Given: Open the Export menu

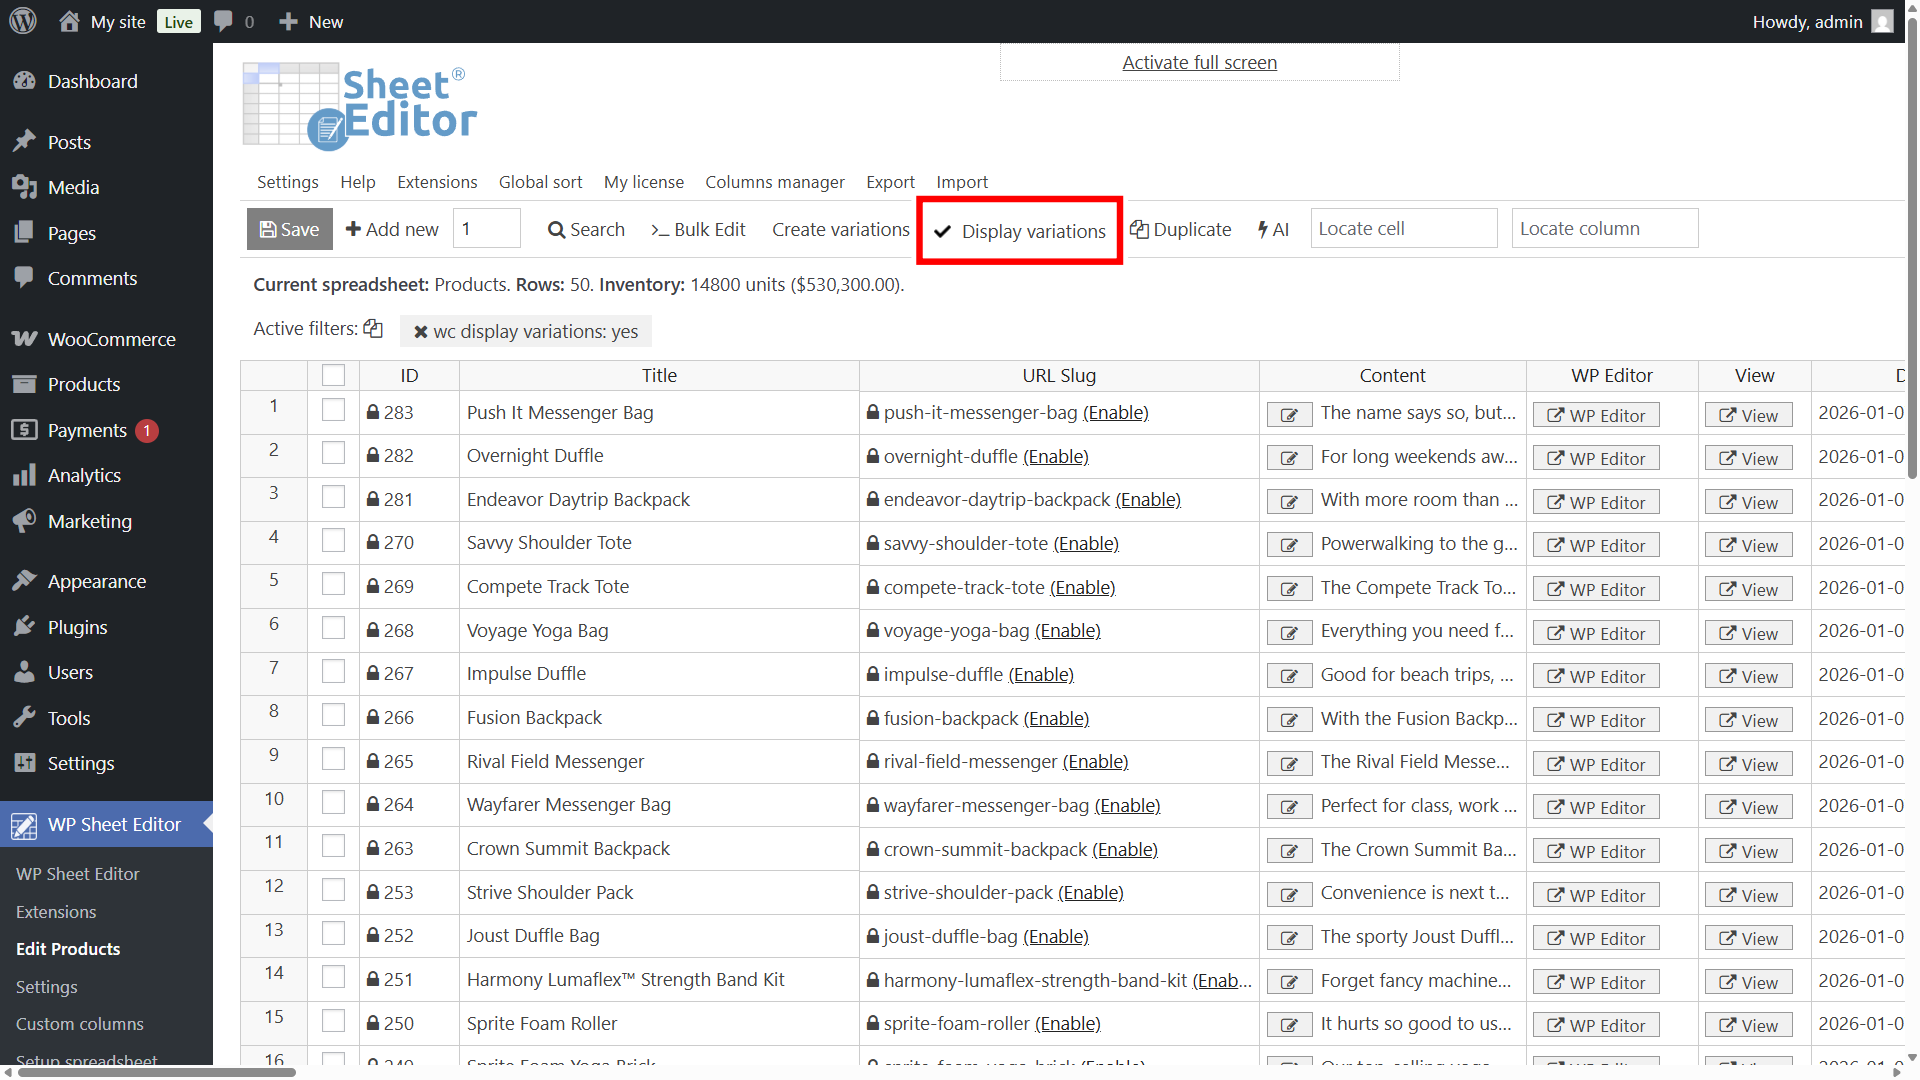Looking at the screenshot, I should [889, 182].
